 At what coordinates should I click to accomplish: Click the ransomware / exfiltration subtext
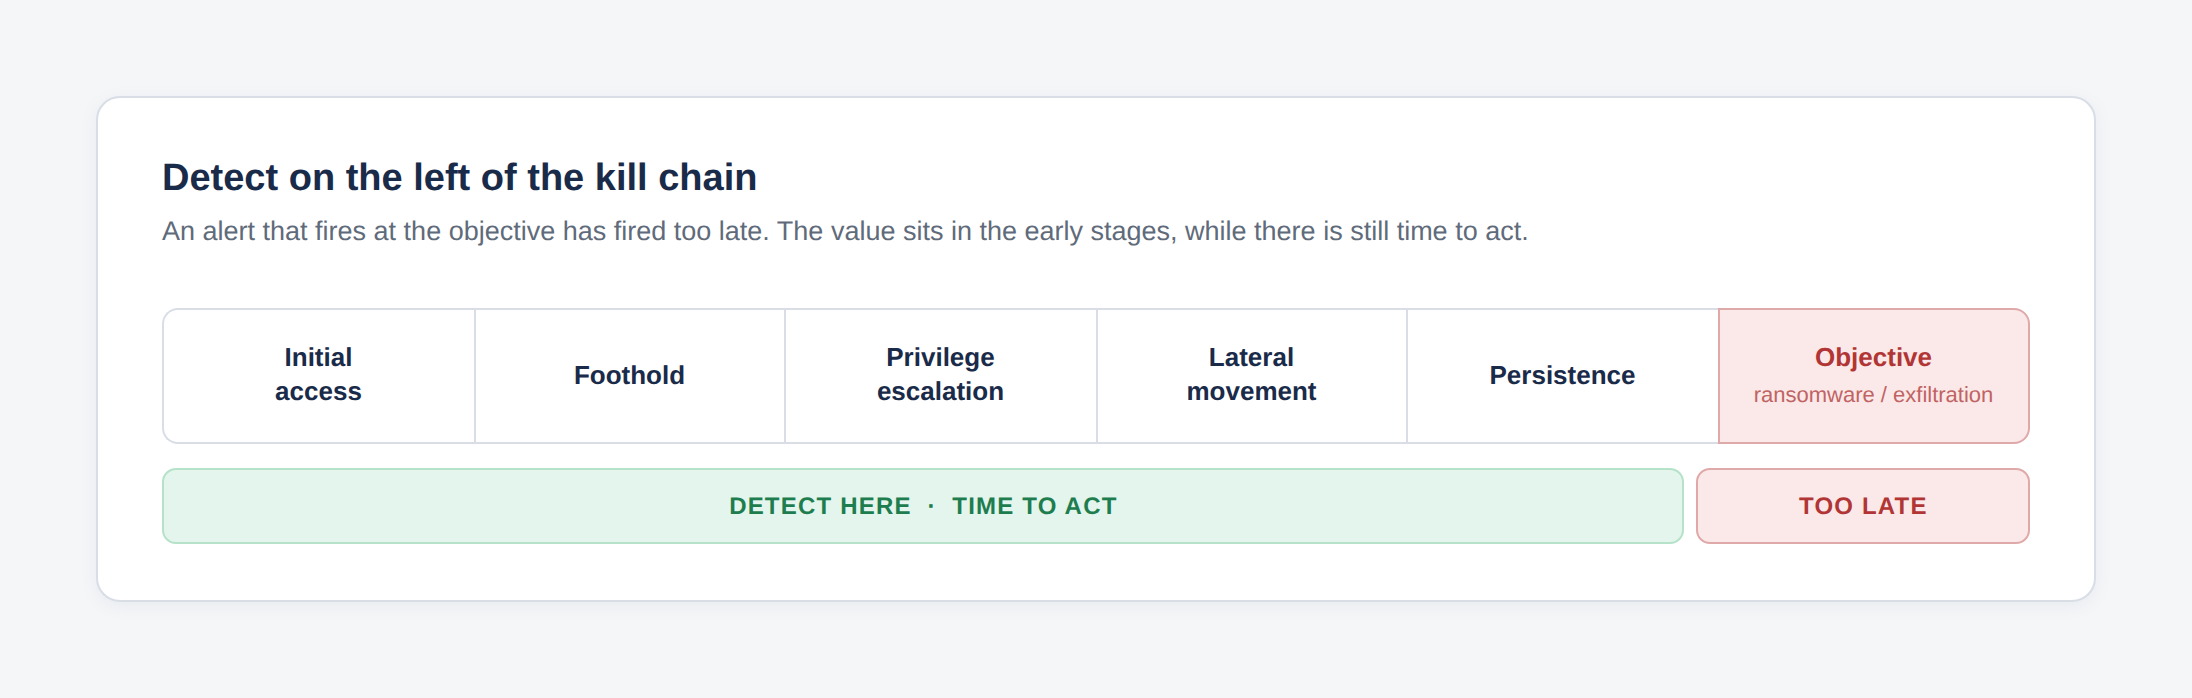pos(1873,395)
